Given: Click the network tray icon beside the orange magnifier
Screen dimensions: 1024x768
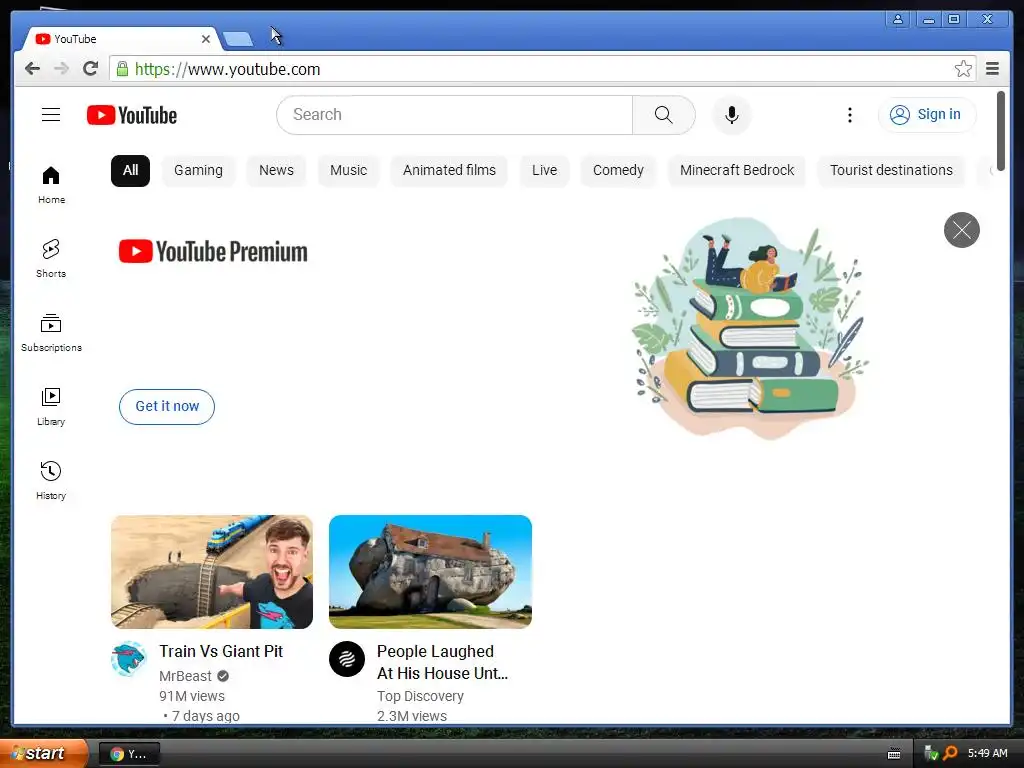Looking at the screenshot, I should pyautogui.click(x=931, y=754).
